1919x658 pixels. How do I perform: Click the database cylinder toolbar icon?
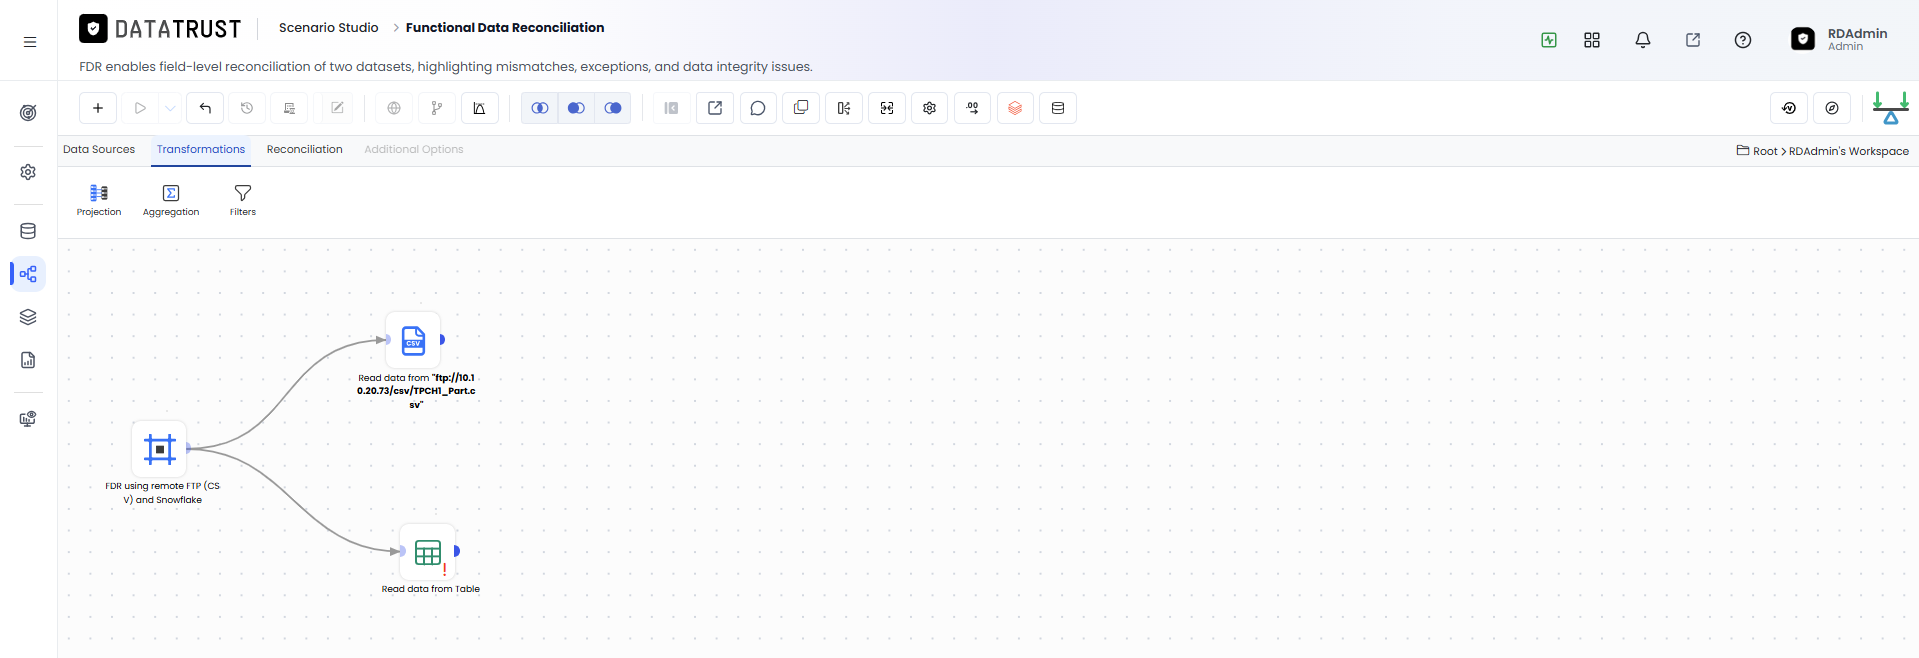click(1058, 108)
